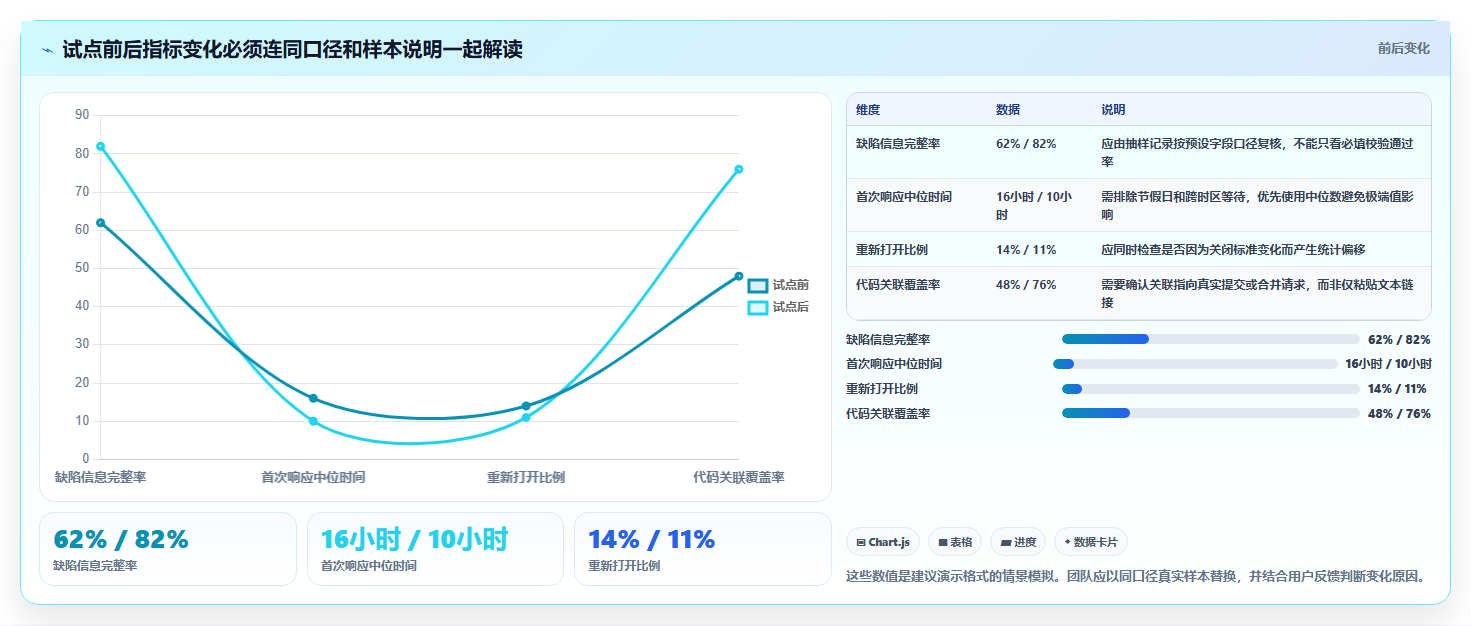This screenshot has height=626, width=1471.
Task: Select the 代码关联覆盖率 progress bar
Action: pyautogui.click(x=1210, y=413)
